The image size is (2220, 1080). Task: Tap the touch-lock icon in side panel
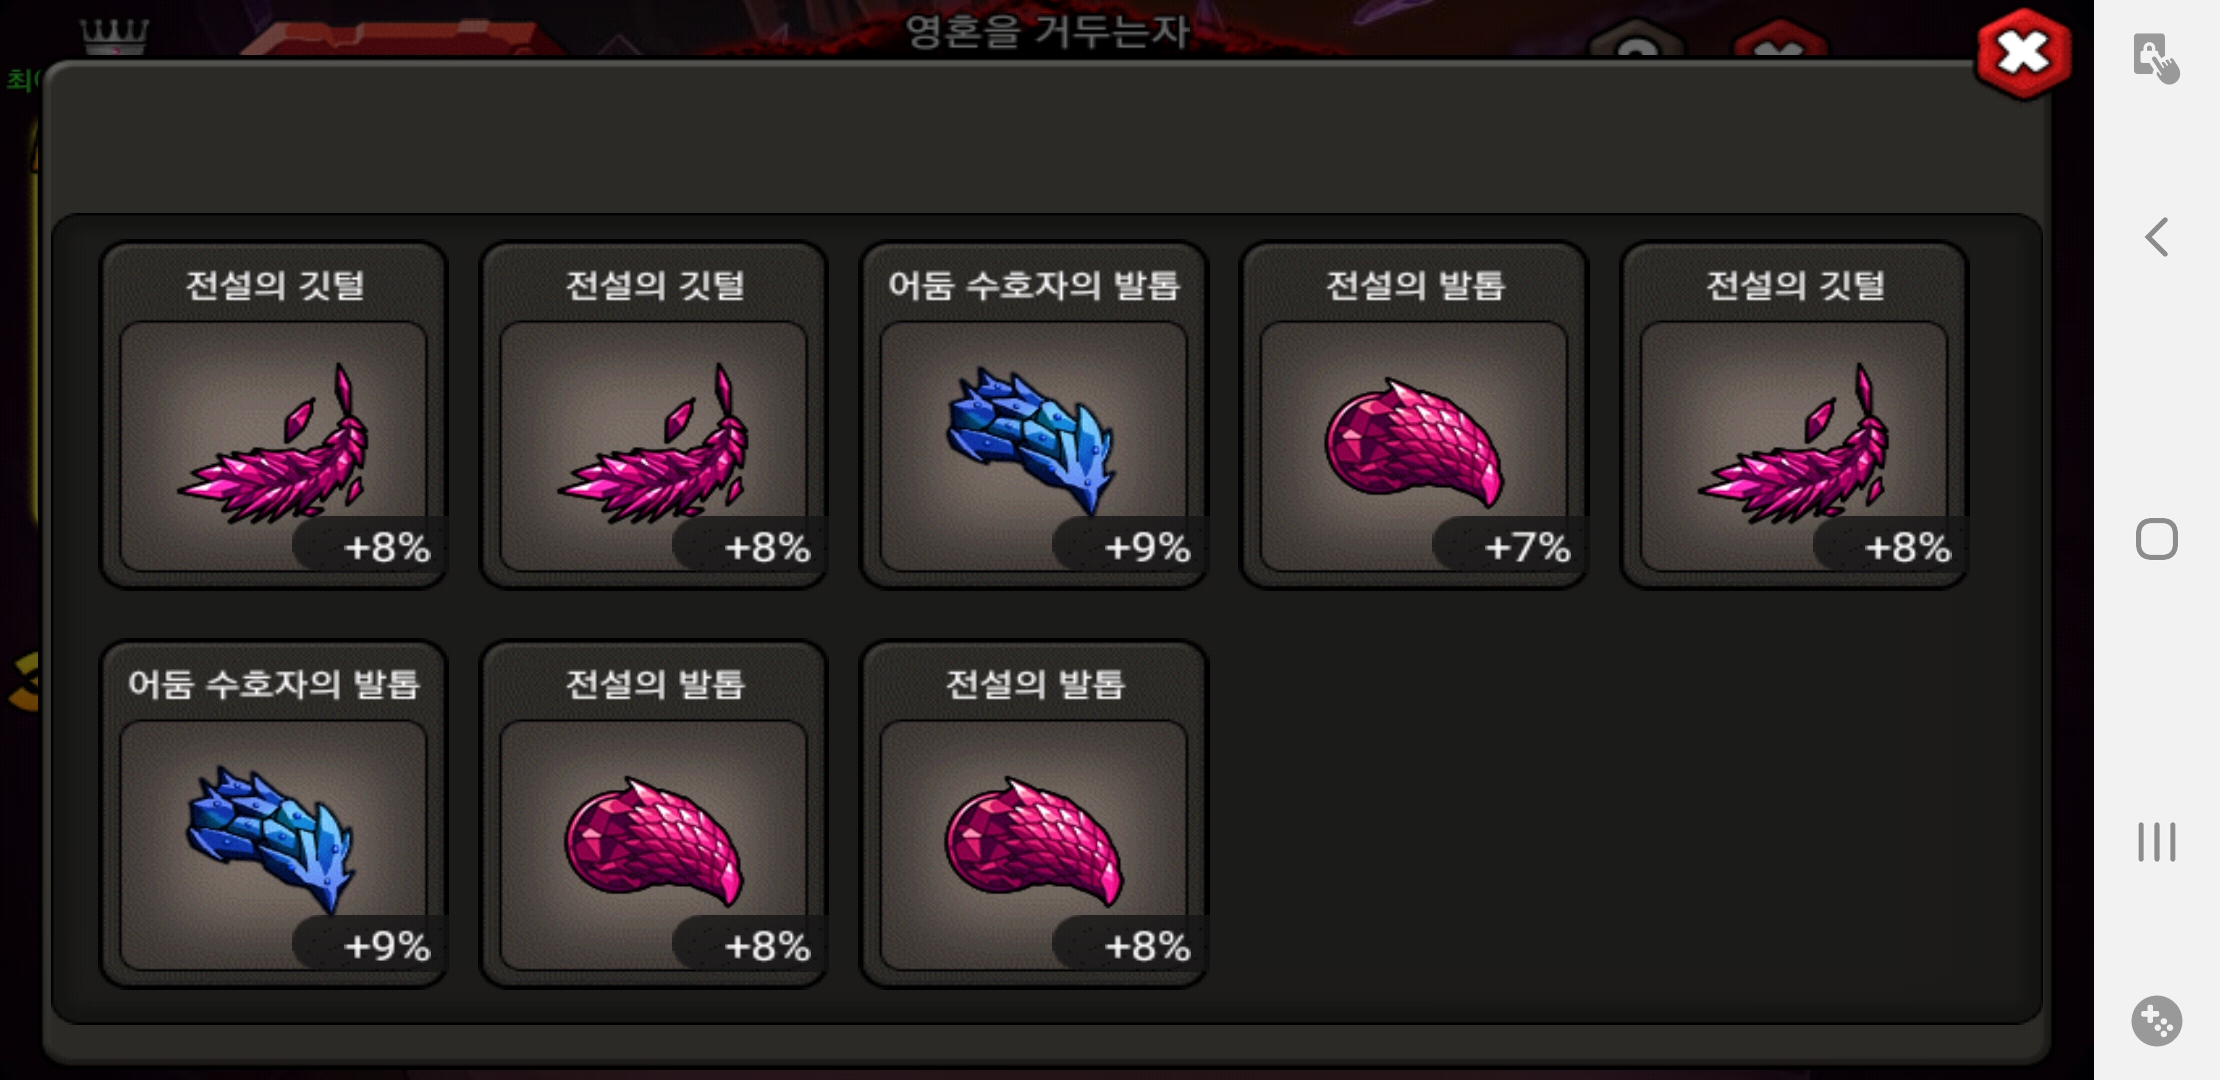point(2155,58)
